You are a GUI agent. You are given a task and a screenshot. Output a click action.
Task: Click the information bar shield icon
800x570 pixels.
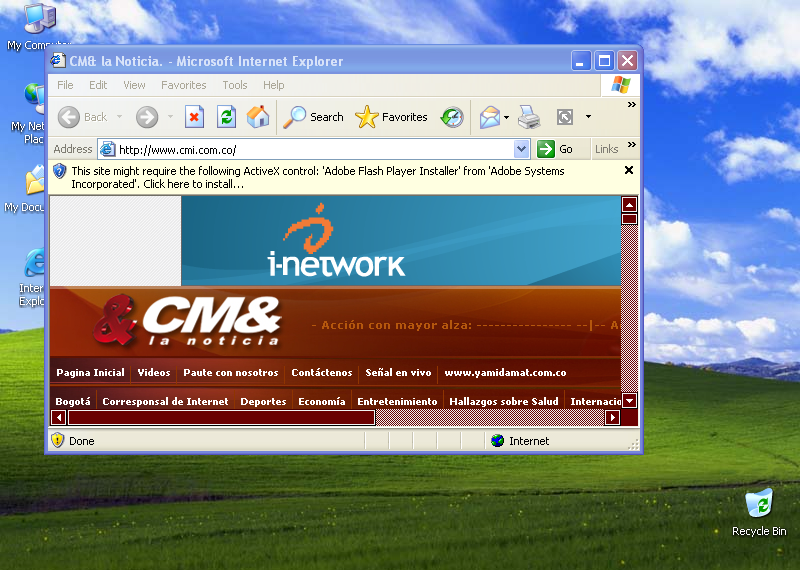tap(60, 171)
